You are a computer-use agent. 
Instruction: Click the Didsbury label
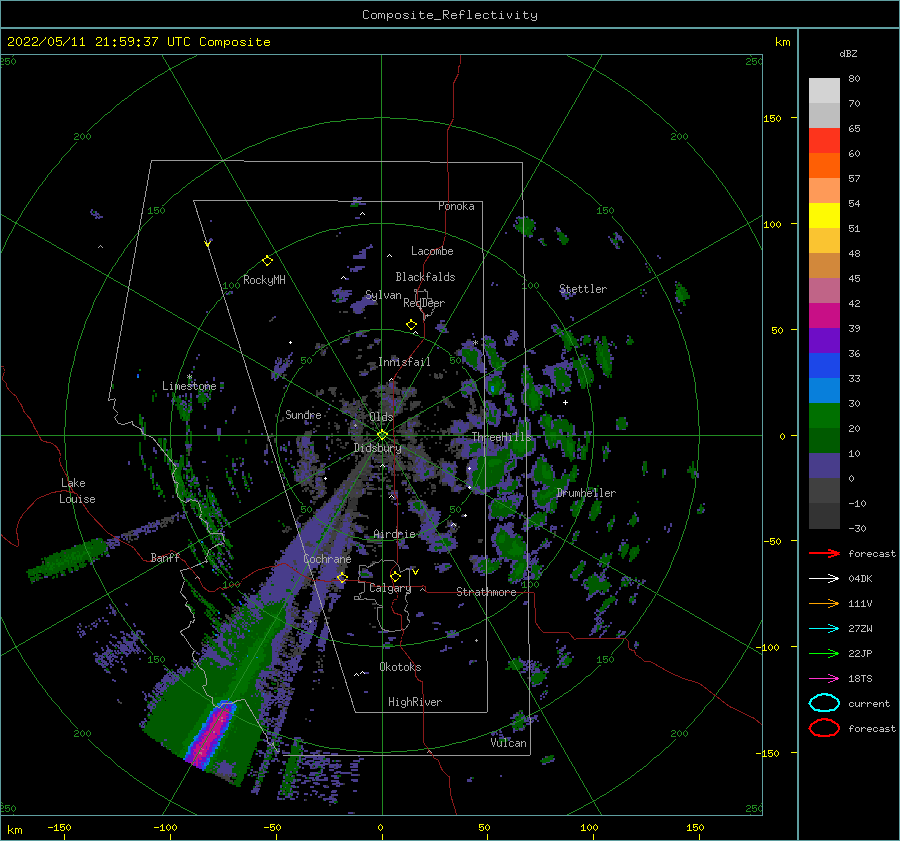pyautogui.click(x=378, y=448)
